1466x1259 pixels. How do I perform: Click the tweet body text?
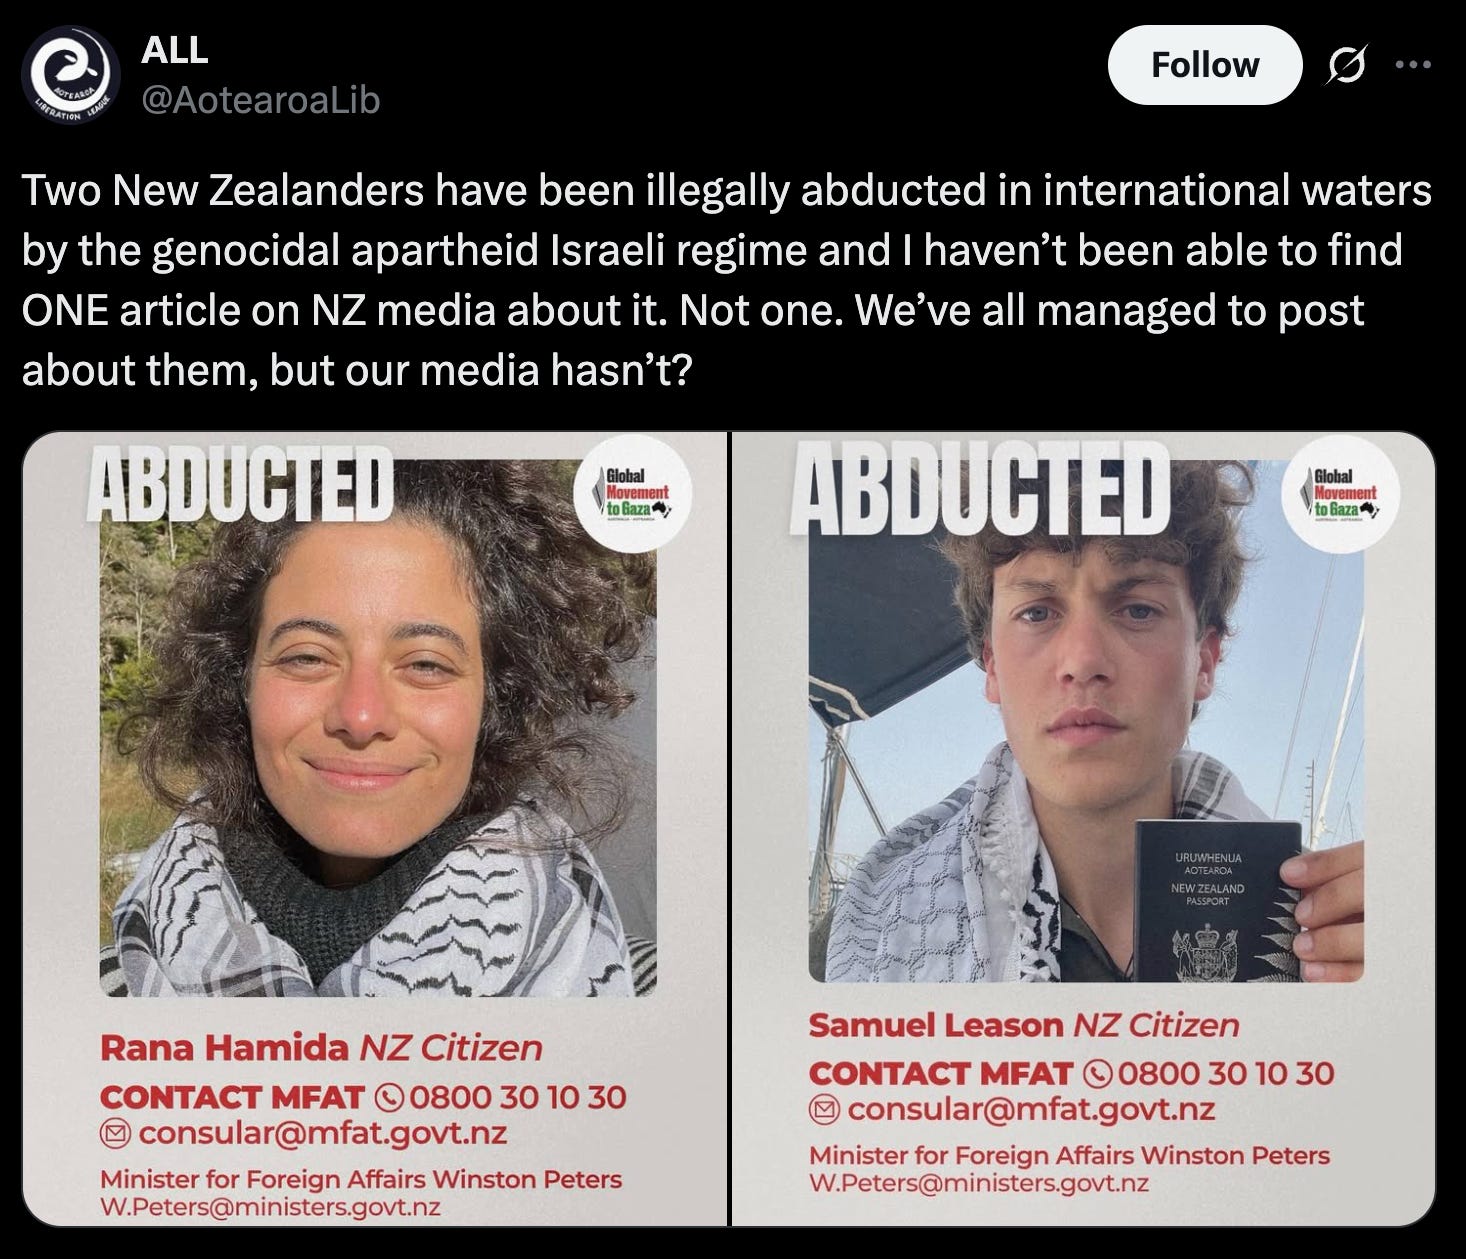coord(727,280)
